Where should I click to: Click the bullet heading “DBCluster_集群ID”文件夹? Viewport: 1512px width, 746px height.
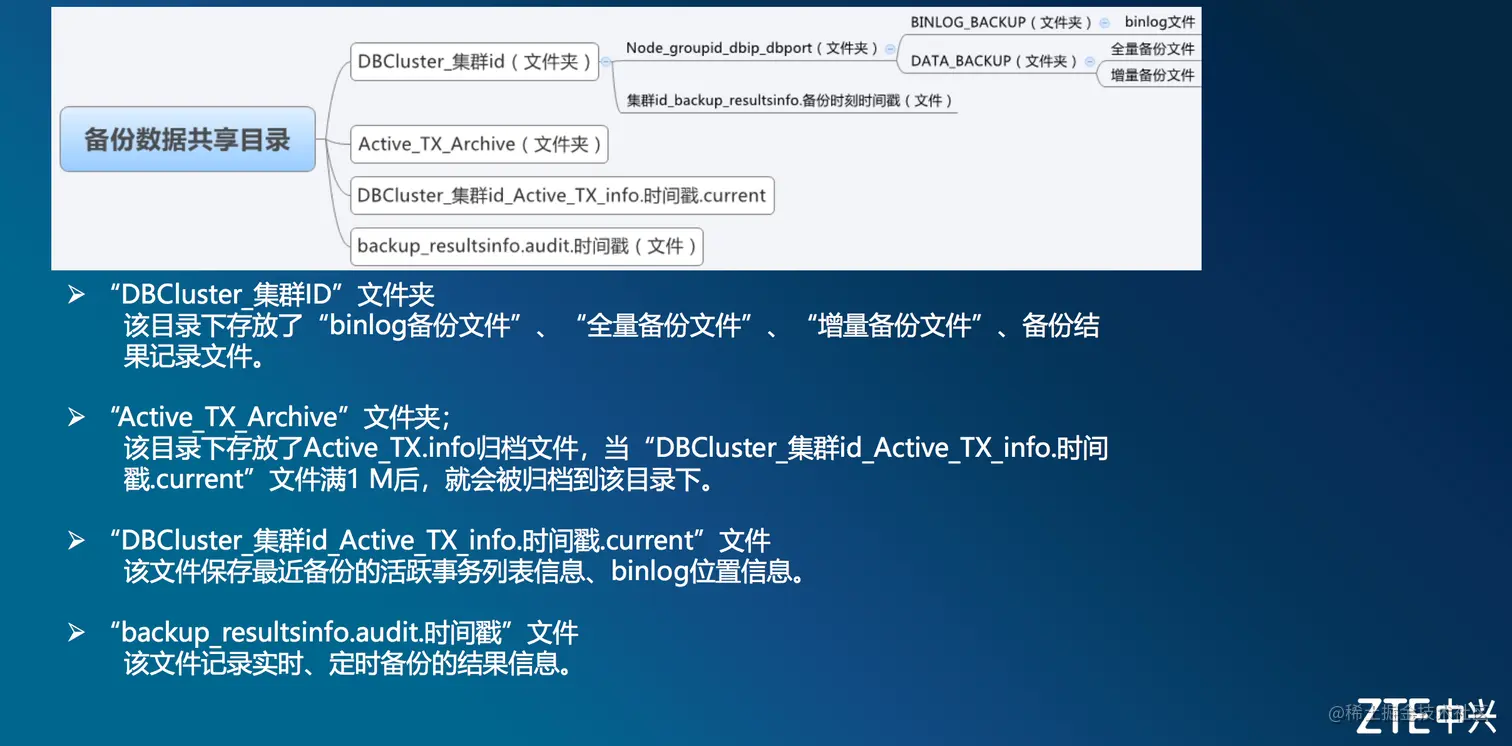click(x=272, y=295)
